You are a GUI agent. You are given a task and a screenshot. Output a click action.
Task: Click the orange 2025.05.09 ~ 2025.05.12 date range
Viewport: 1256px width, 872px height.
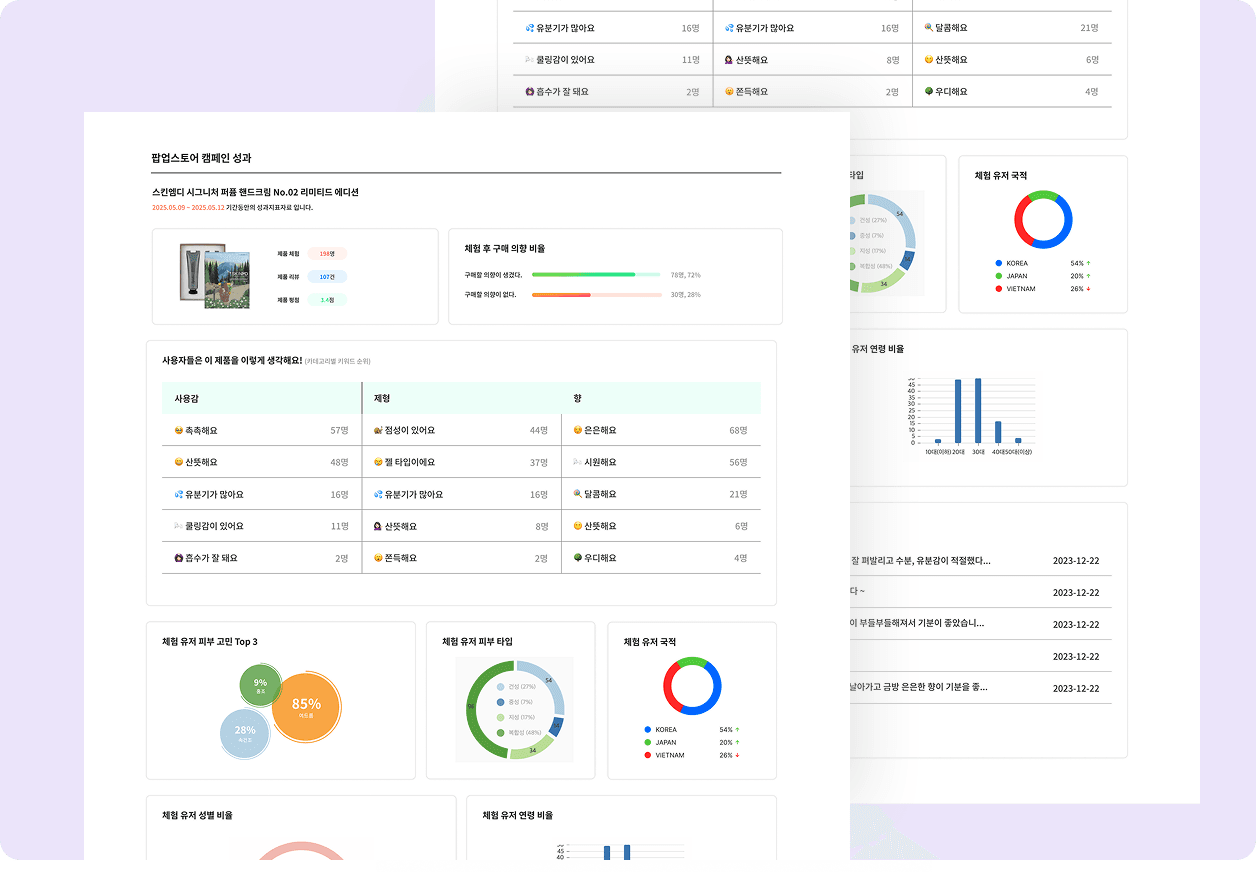(x=188, y=208)
